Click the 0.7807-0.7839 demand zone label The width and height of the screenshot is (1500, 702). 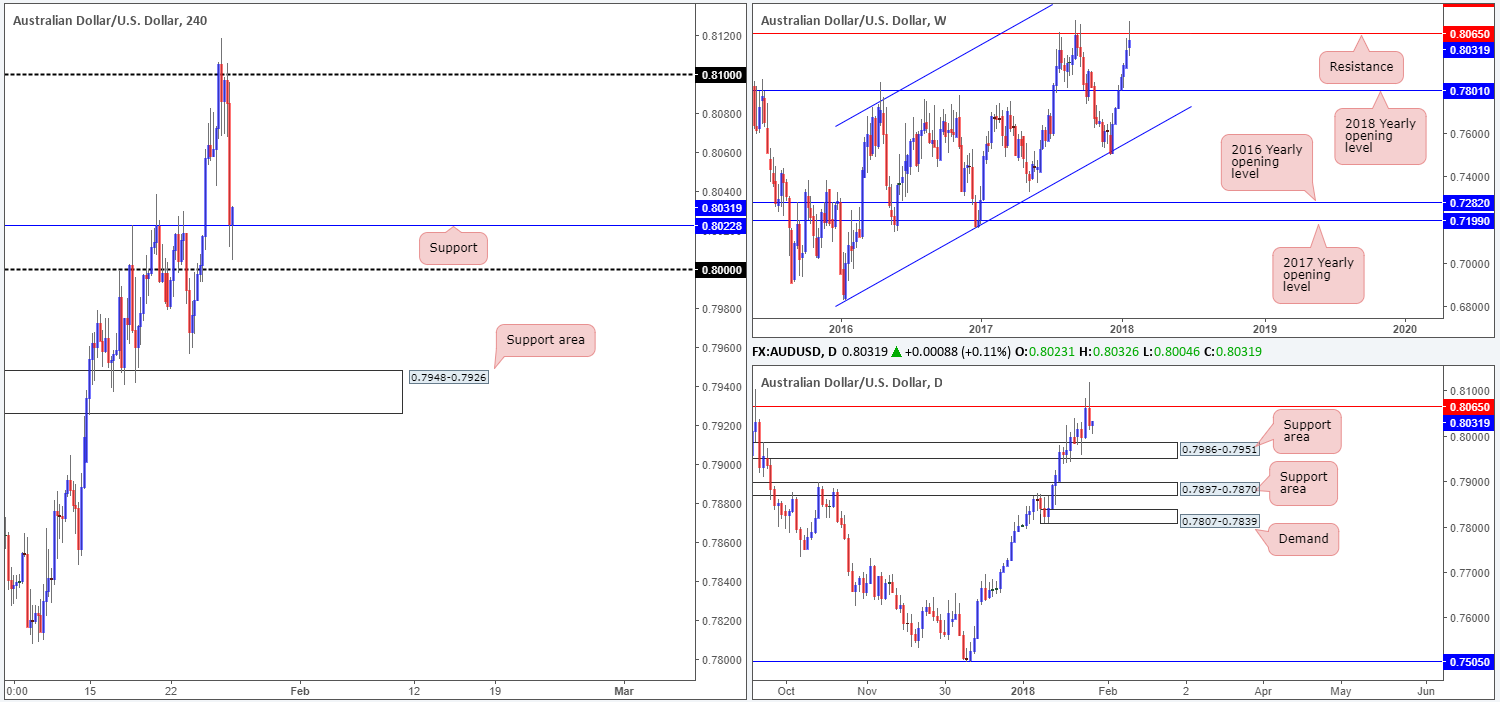[1222, 521]
